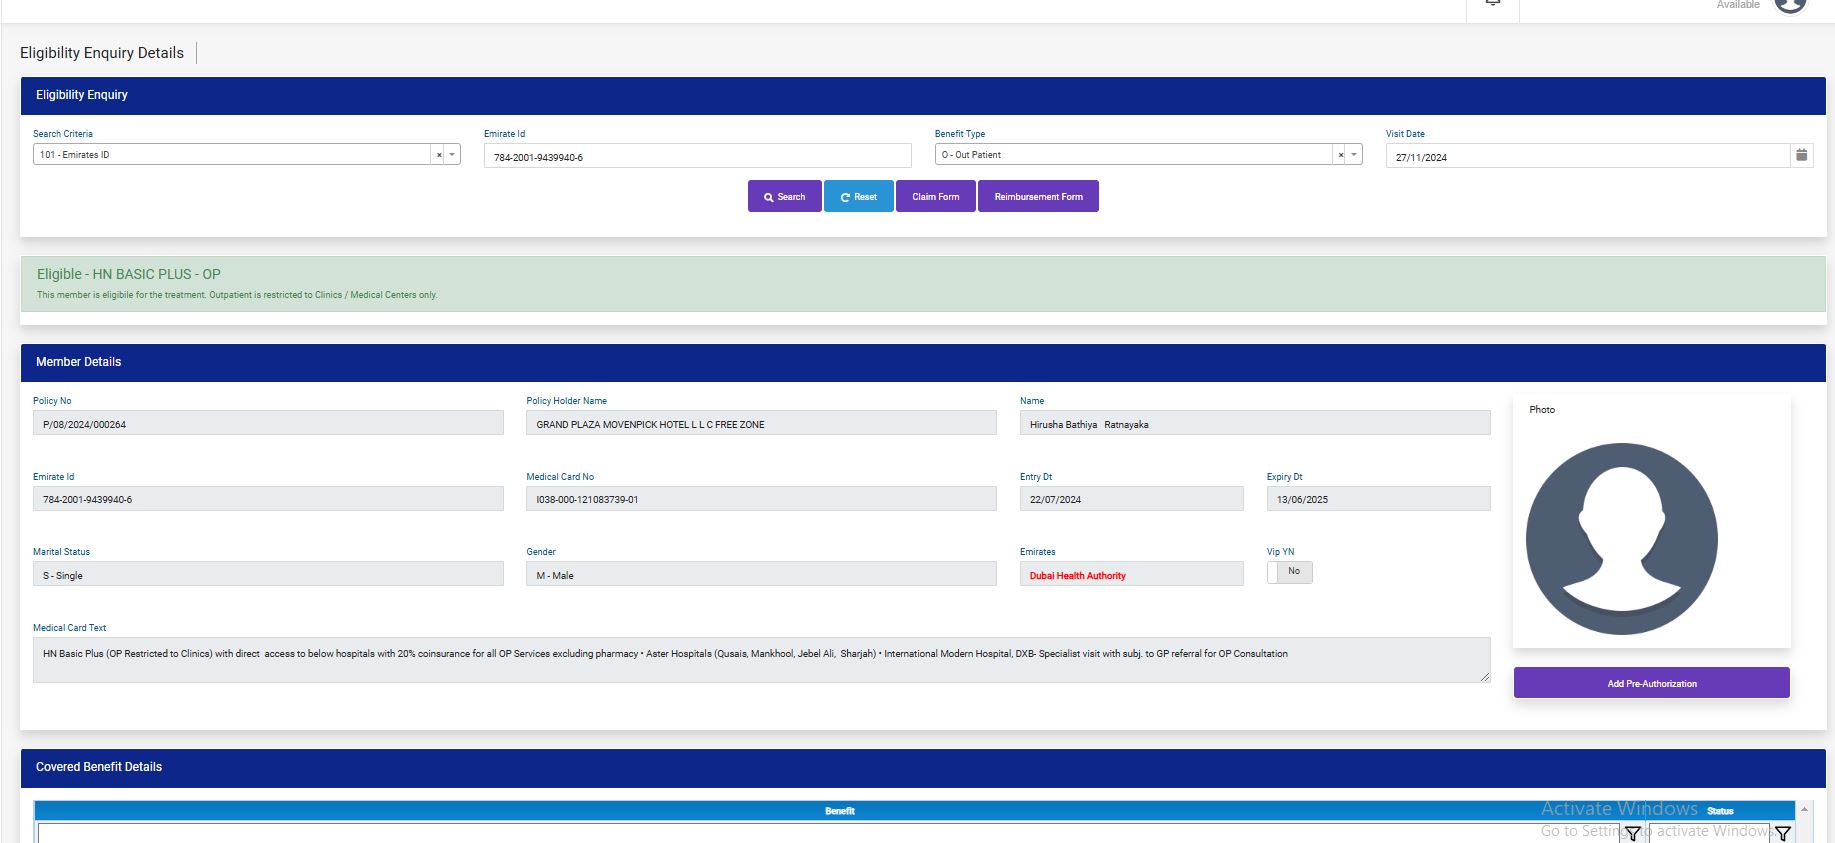This screenshot has width=1835, height=843.
Task: Open the Reimbursement Form
Action: point(1038,197)
